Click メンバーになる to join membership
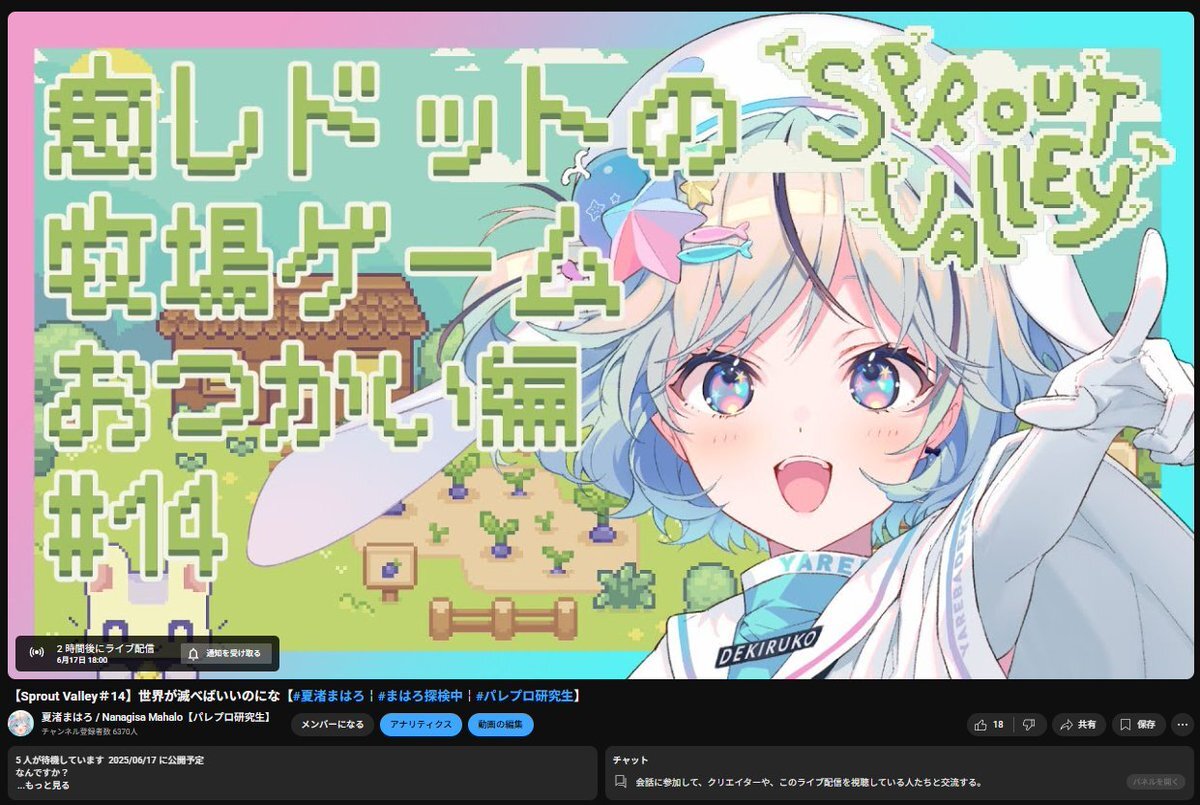Viewport: 1200px width, 805px height. point(332,725)
